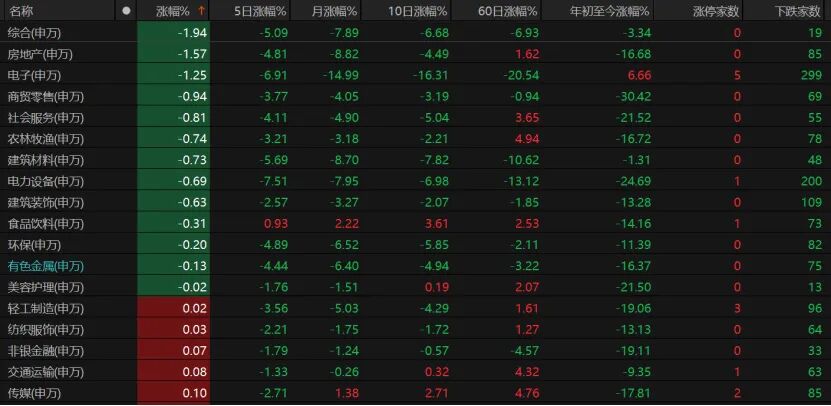Image resolution: width=831 pixels, height=406 pixels.
Task: Select the 社会服务(申万) row name
Action: click(46, 118)
